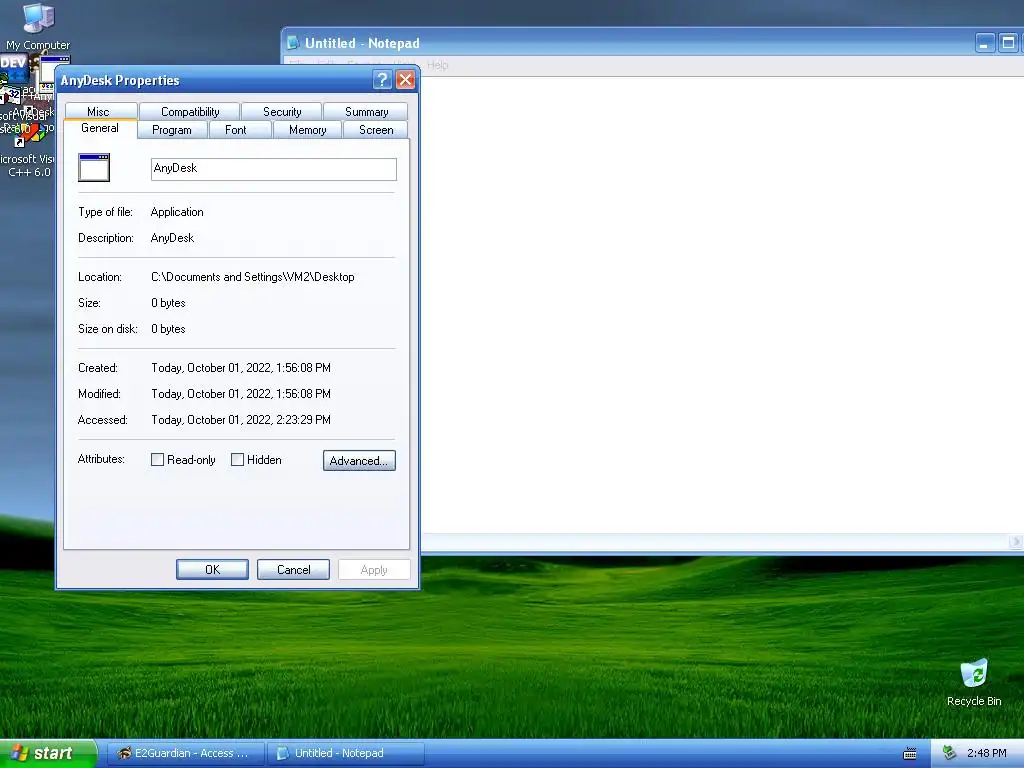Viewport: 1024px width, 768px height.
Task: Maximize the Notepad window
Action: (1008, 43)
